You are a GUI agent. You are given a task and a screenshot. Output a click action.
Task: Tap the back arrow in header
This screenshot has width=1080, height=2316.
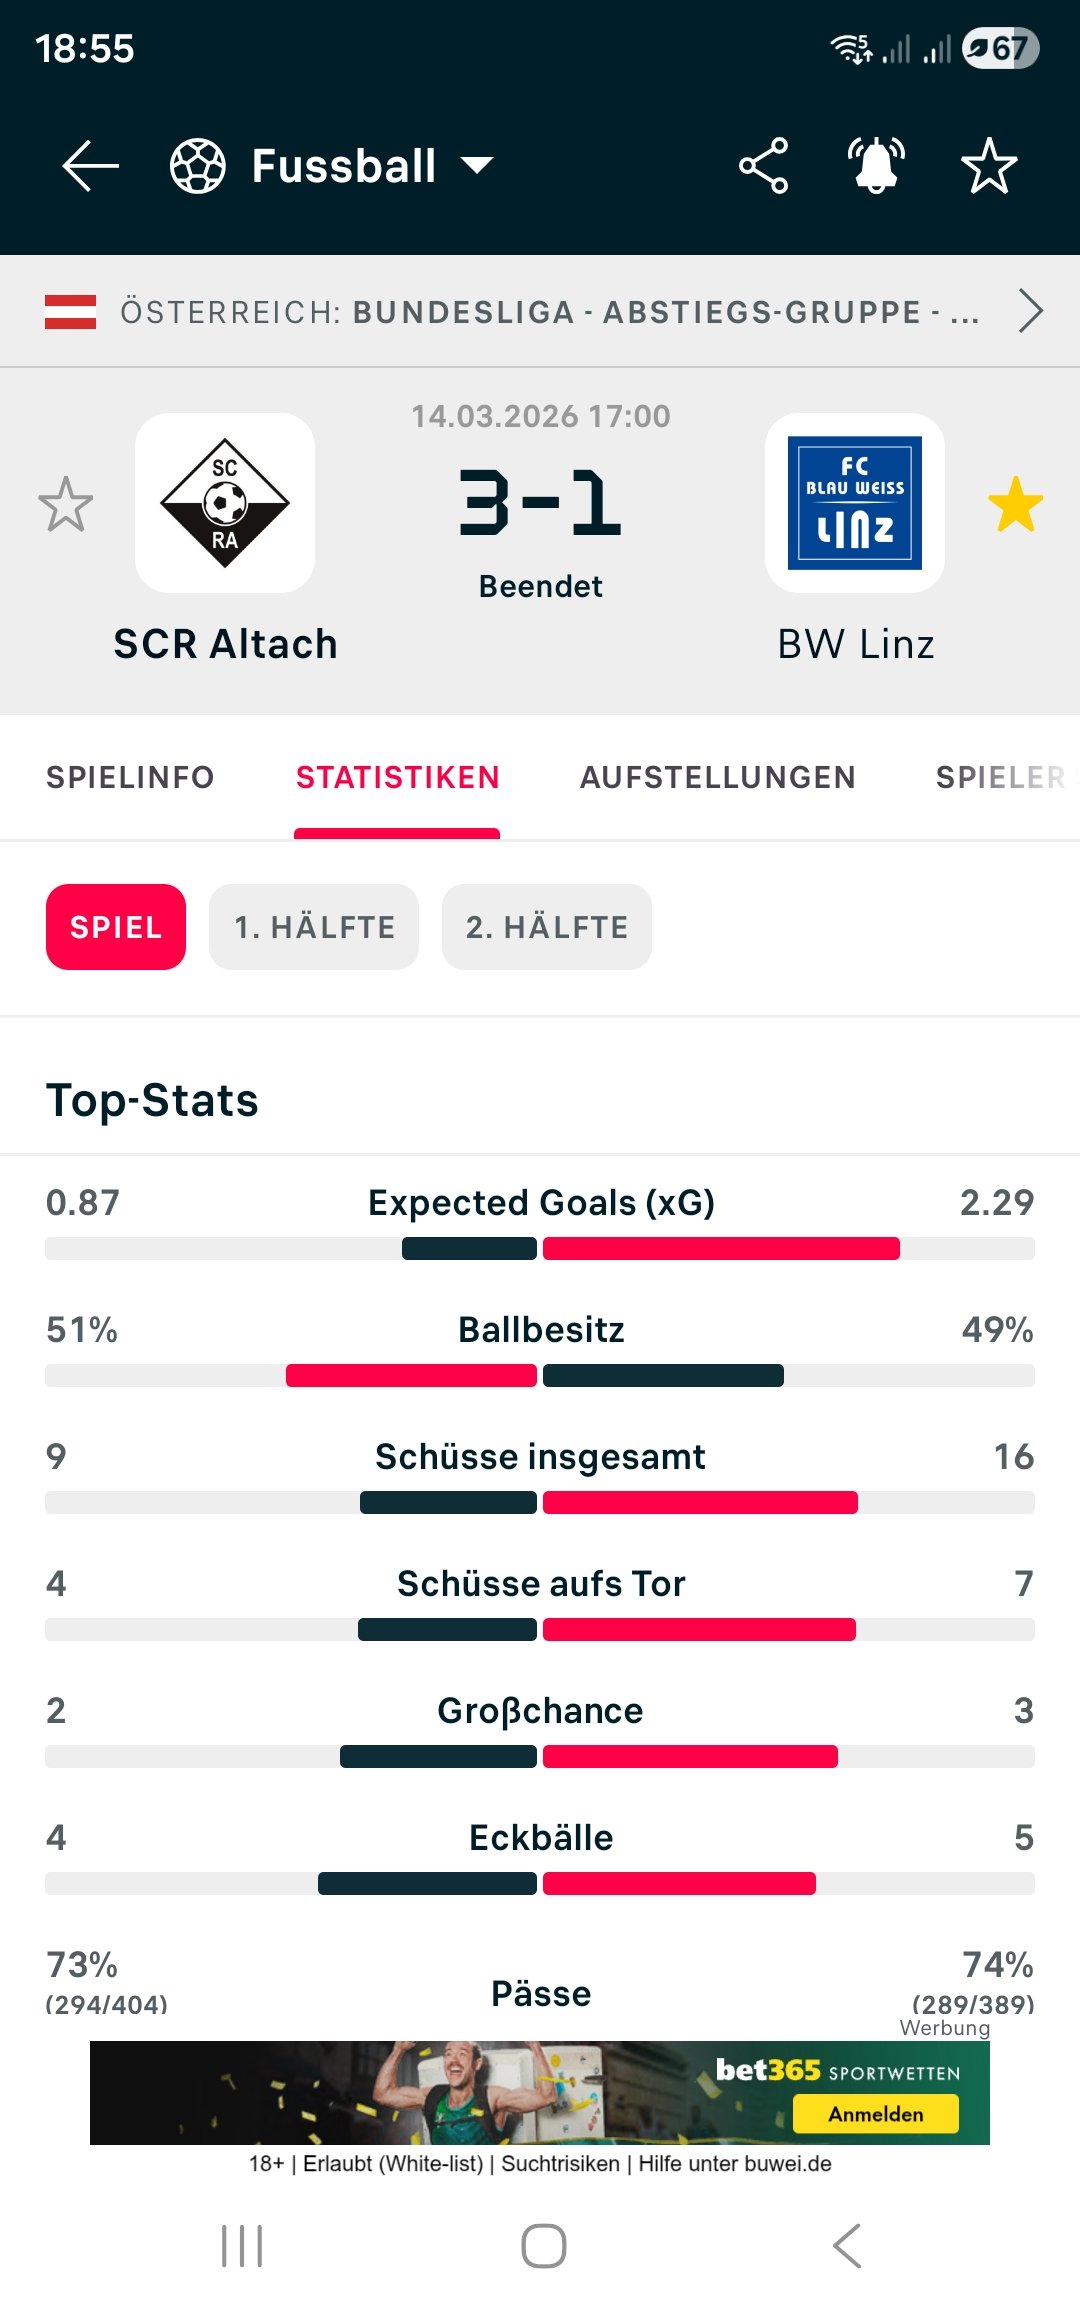tap(90, 166)
